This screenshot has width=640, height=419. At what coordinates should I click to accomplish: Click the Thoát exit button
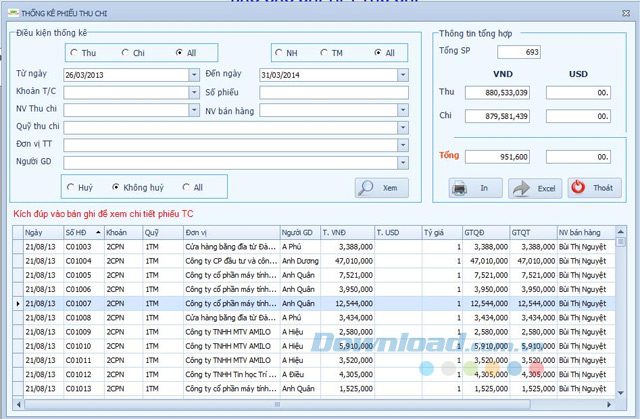[594, 187]
